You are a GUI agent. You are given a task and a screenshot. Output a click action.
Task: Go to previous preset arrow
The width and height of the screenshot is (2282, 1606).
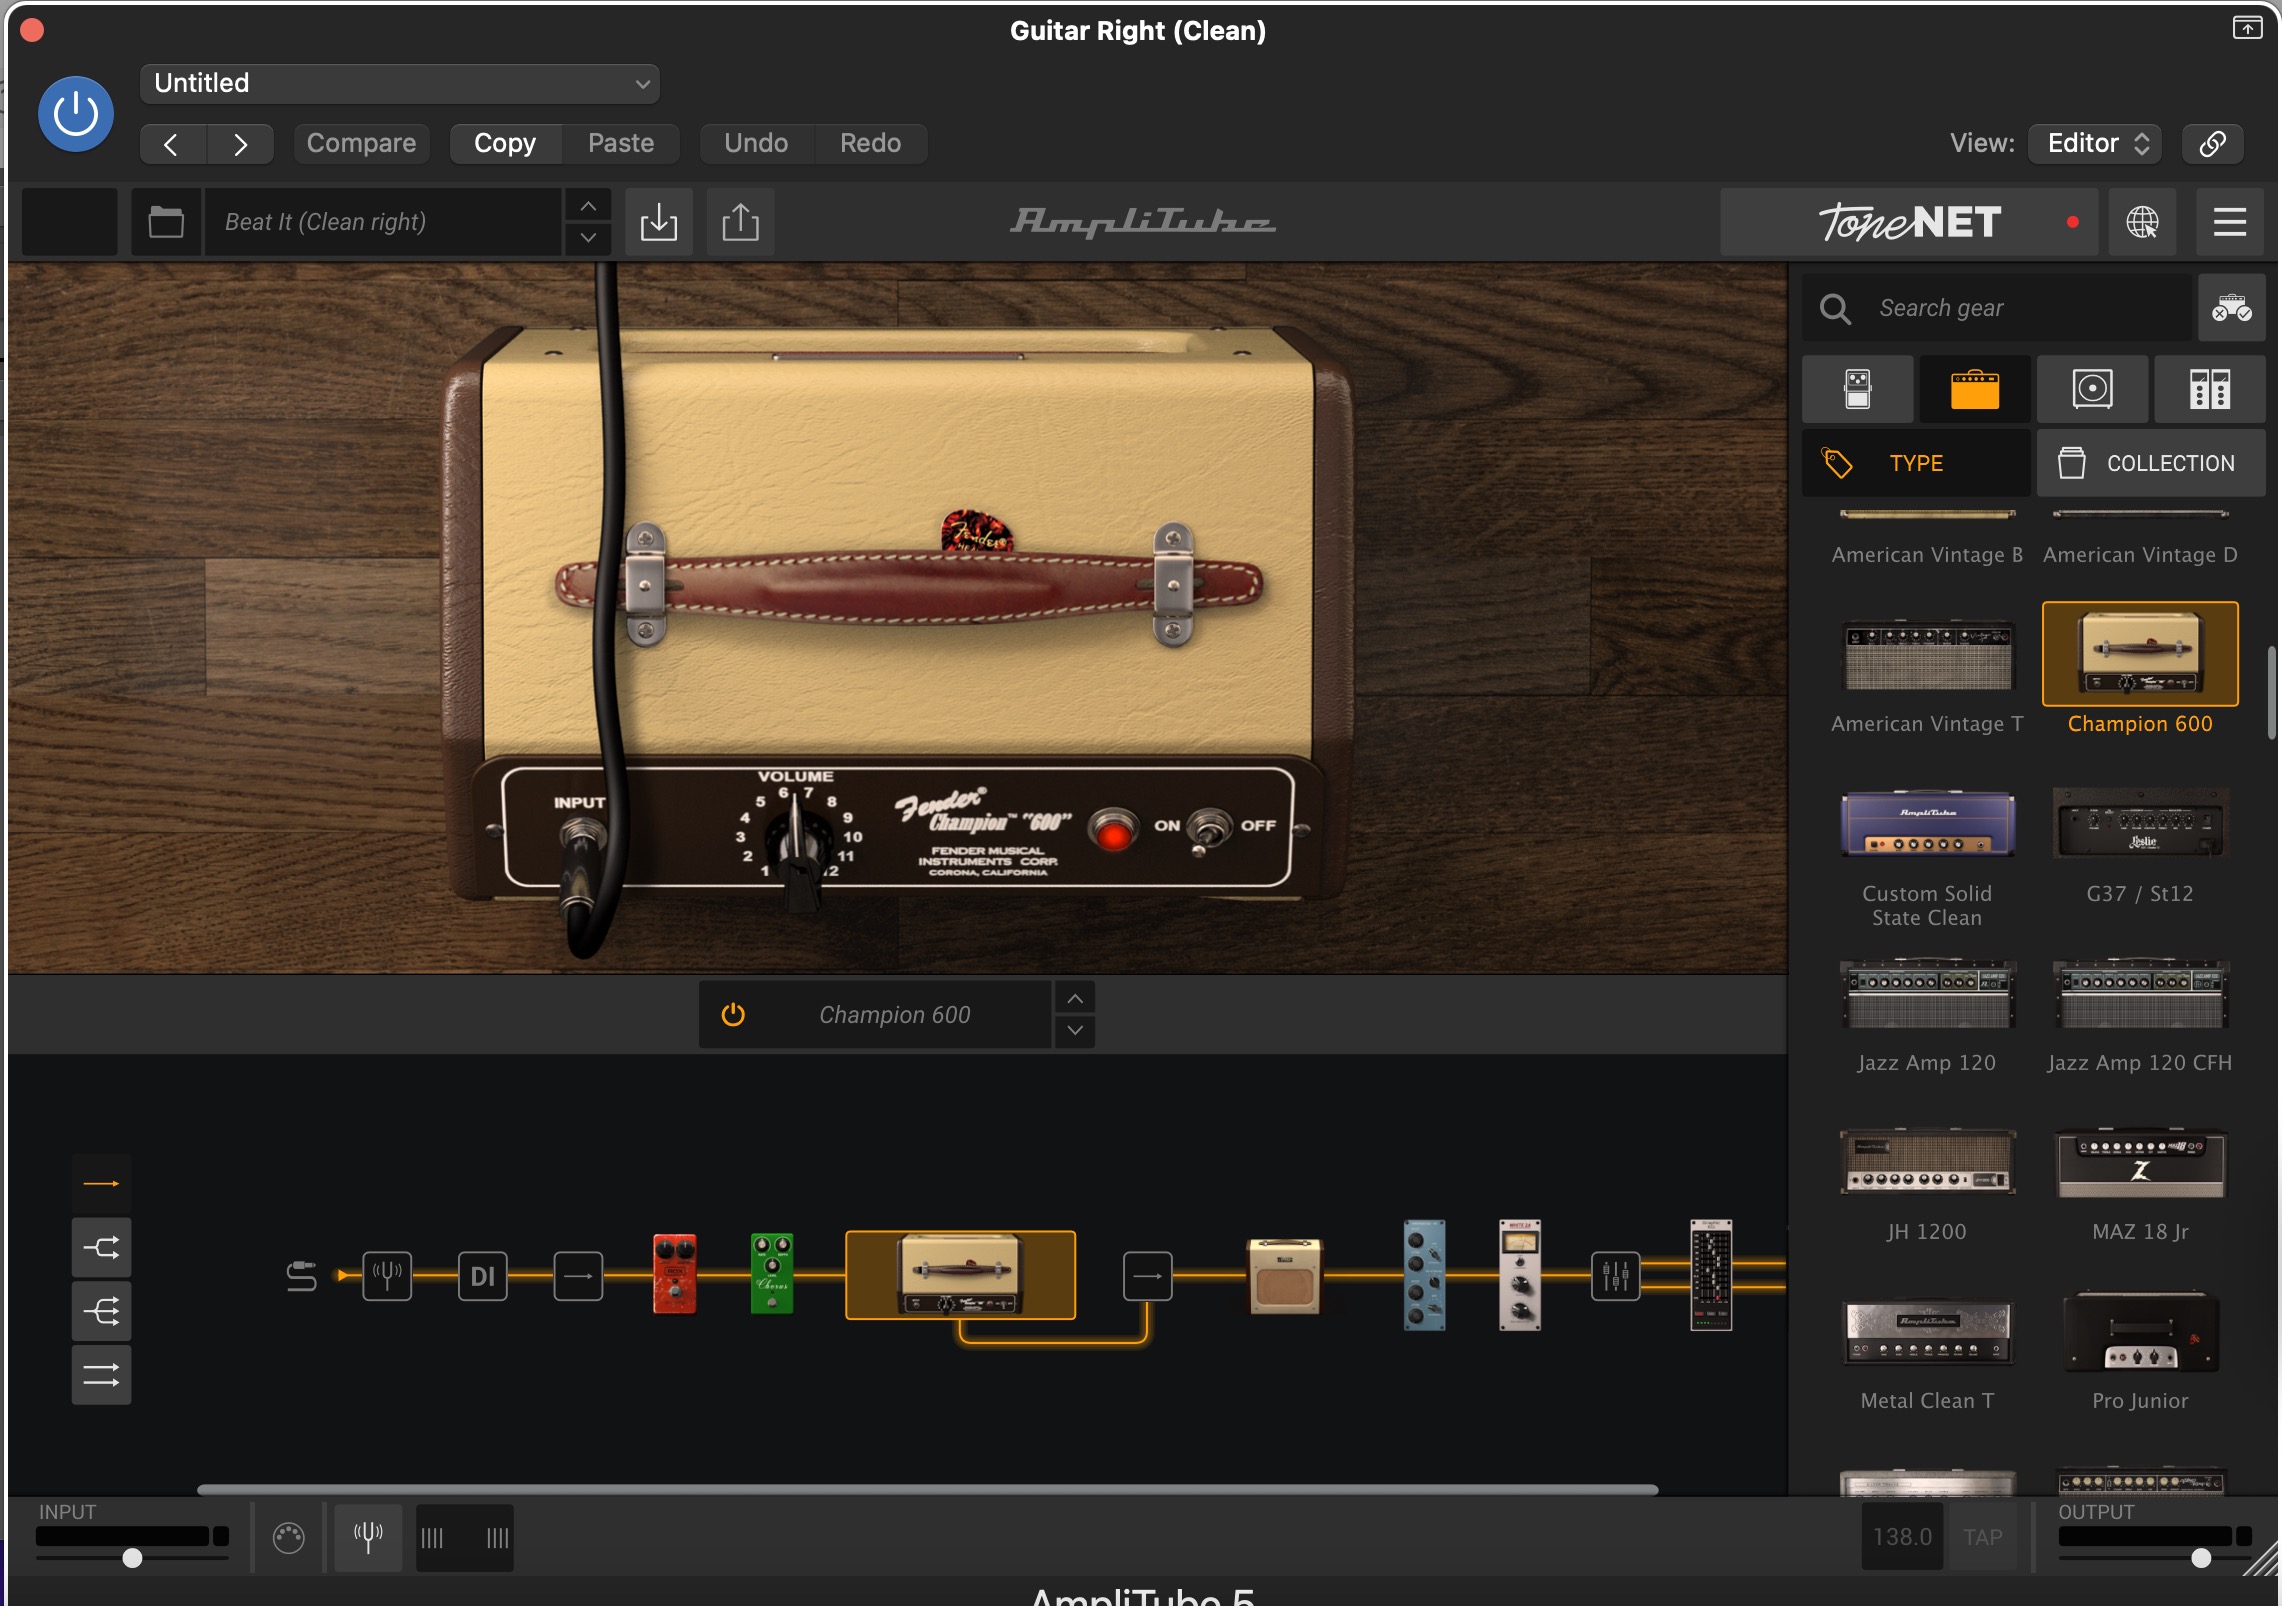172,144
